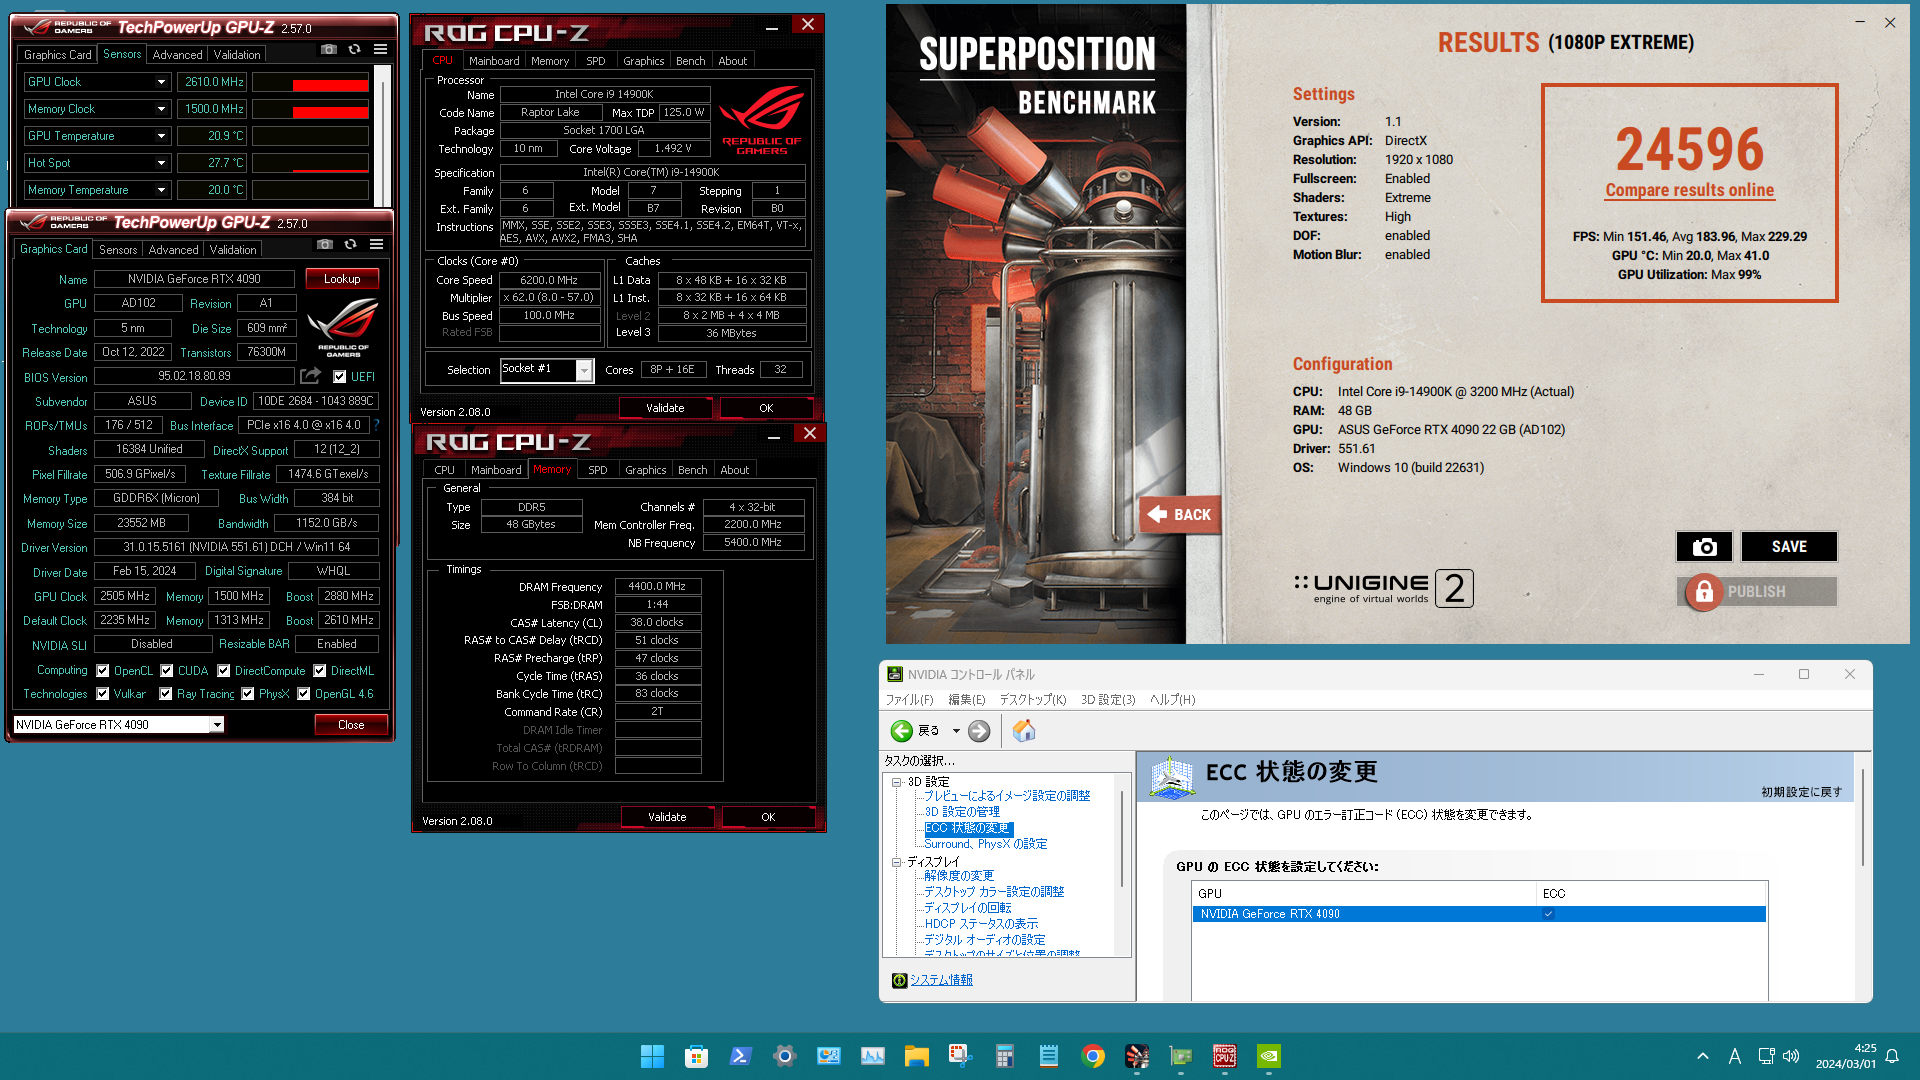The image size is (1920, 1080).
Task: Open Snipping Tool from taskbar
Action: pos(960,1056)
